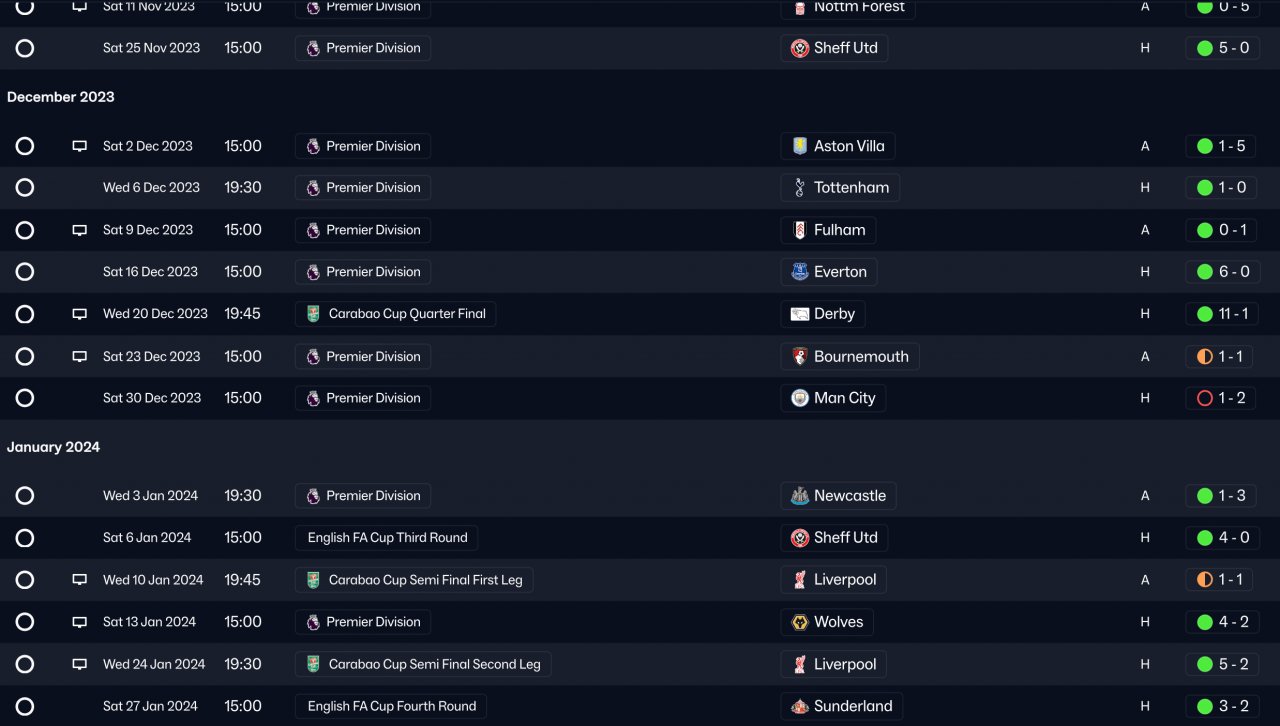Select the radio circle for the Everton fixture
This screenshot has width=1280, height=726.
[x=25, y=272]
